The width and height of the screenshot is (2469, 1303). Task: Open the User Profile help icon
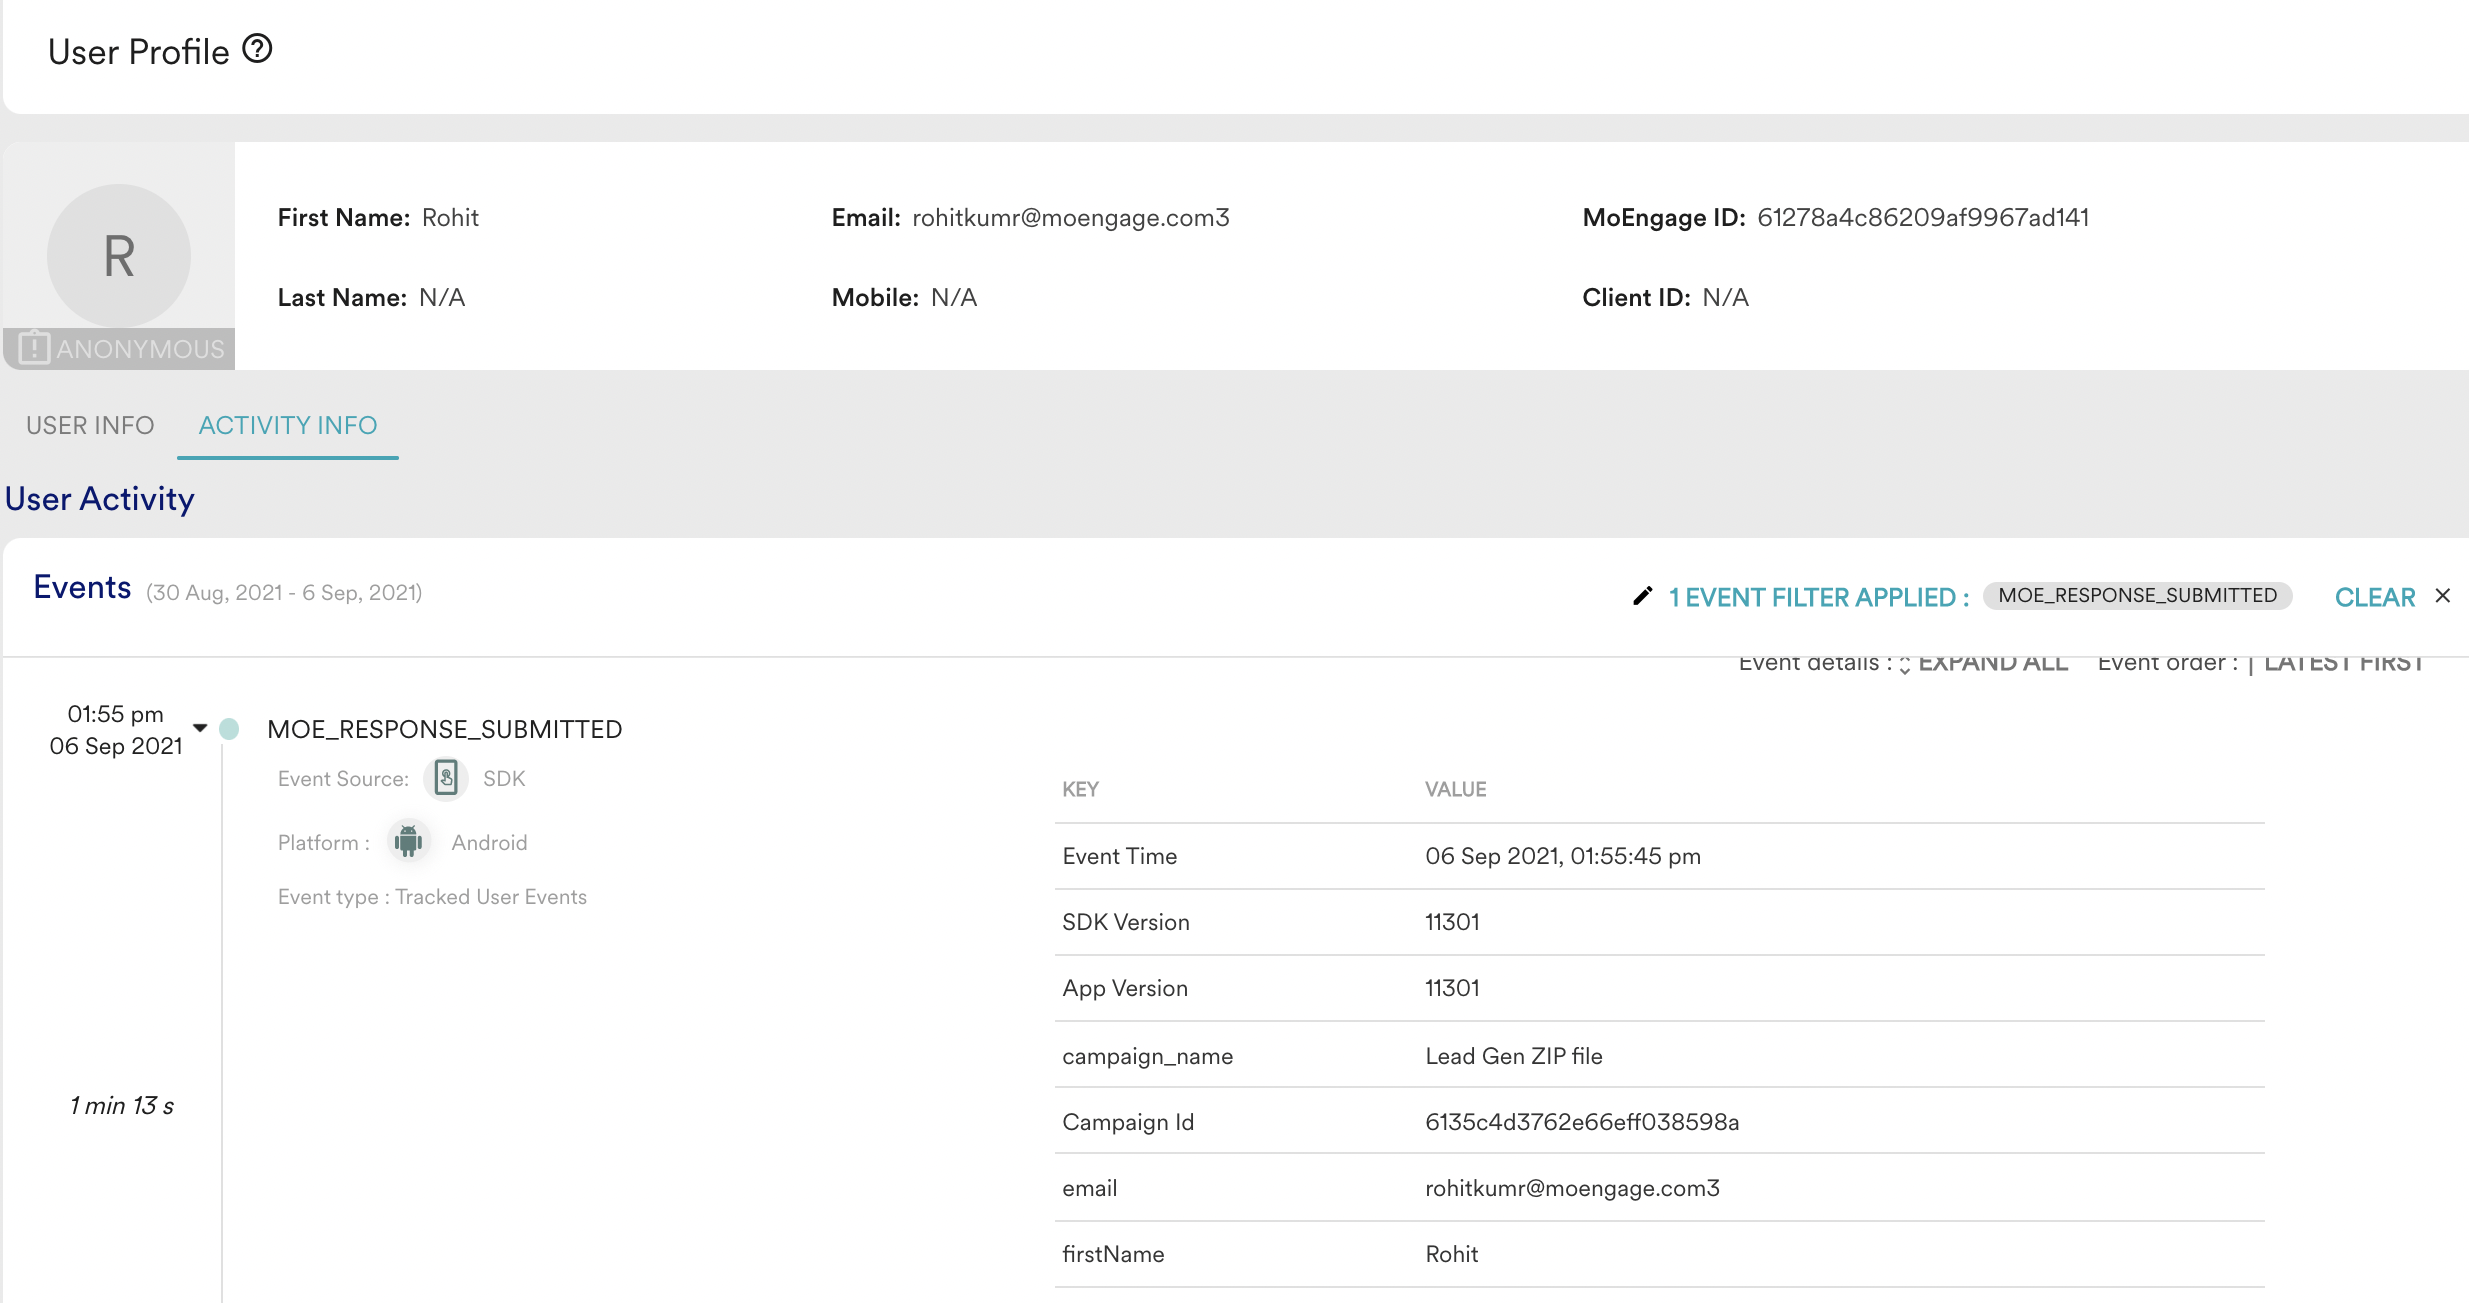pos(258,47)
